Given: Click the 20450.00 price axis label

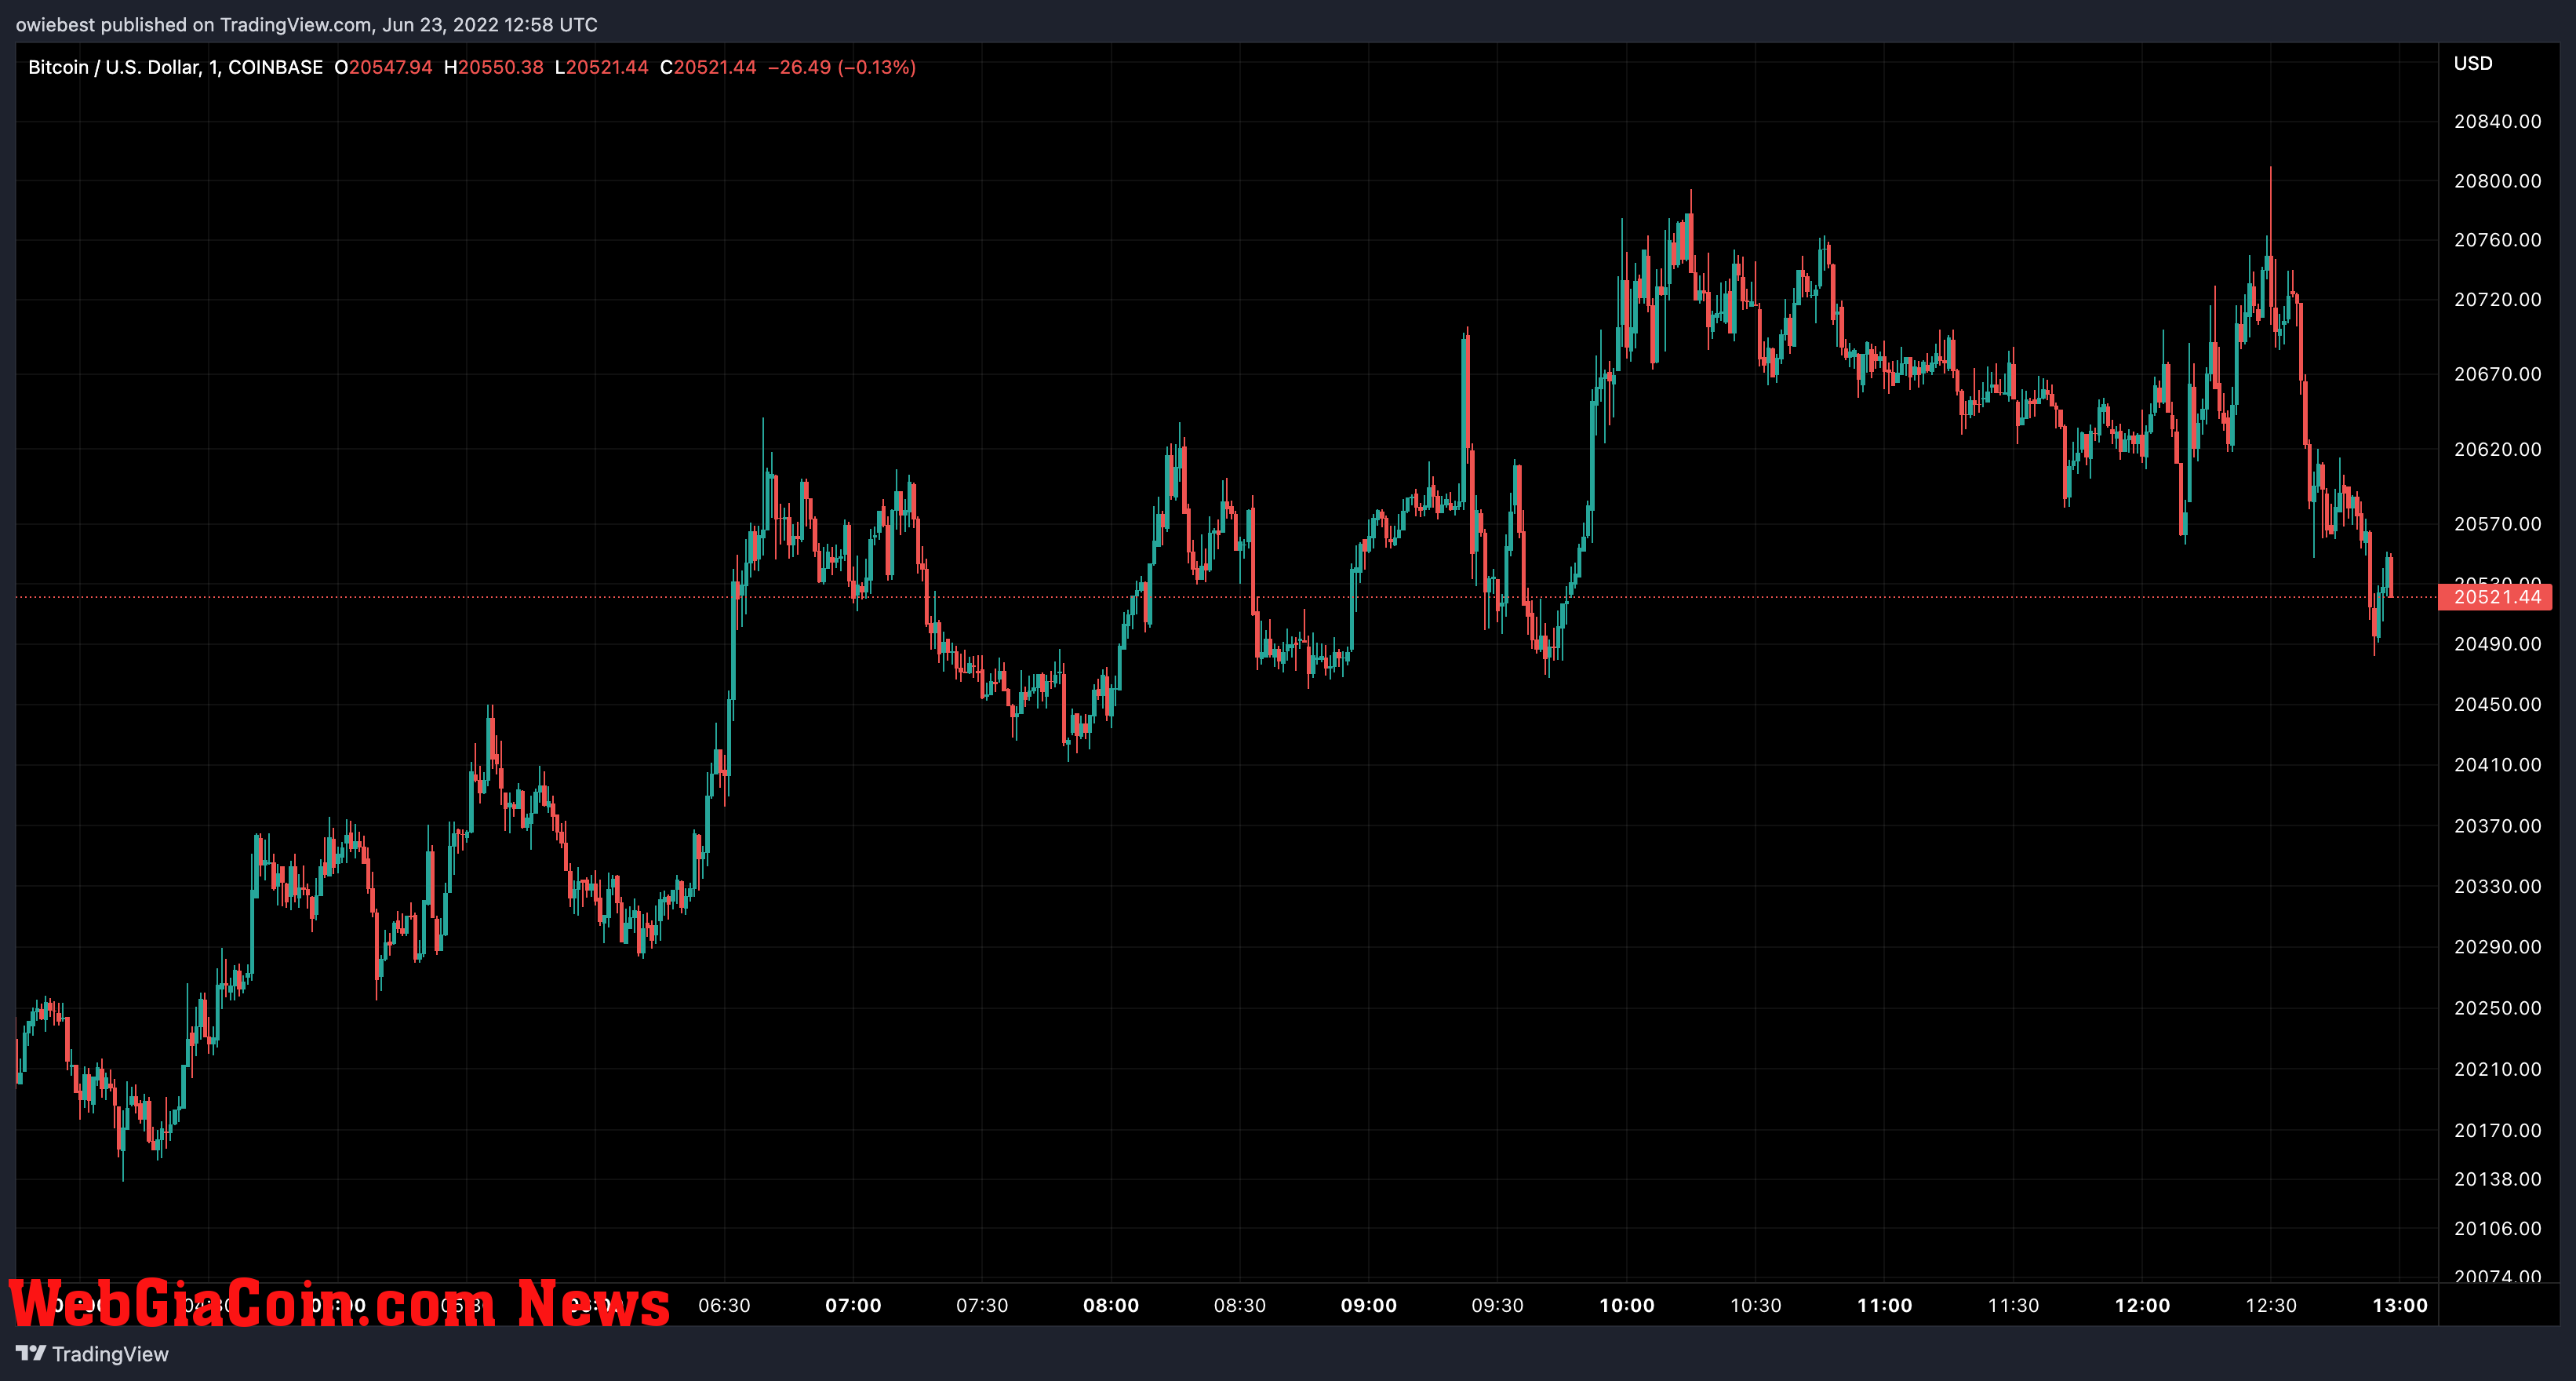Looking at the screenshot, I should (2497, 704).
